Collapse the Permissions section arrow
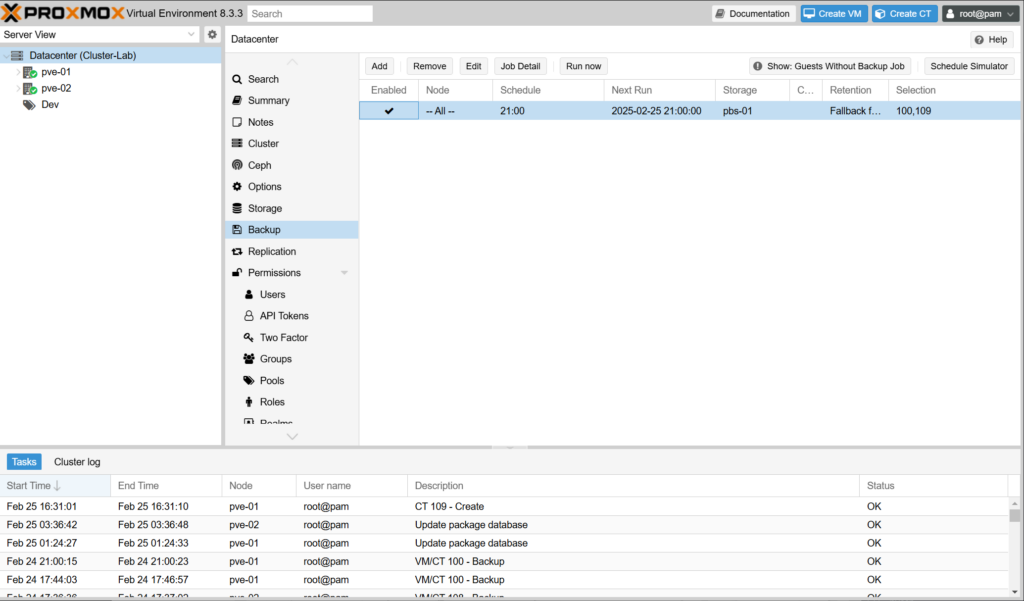Image resolution: width=1024 pixels, height=601 pixels. pos(344,273)
